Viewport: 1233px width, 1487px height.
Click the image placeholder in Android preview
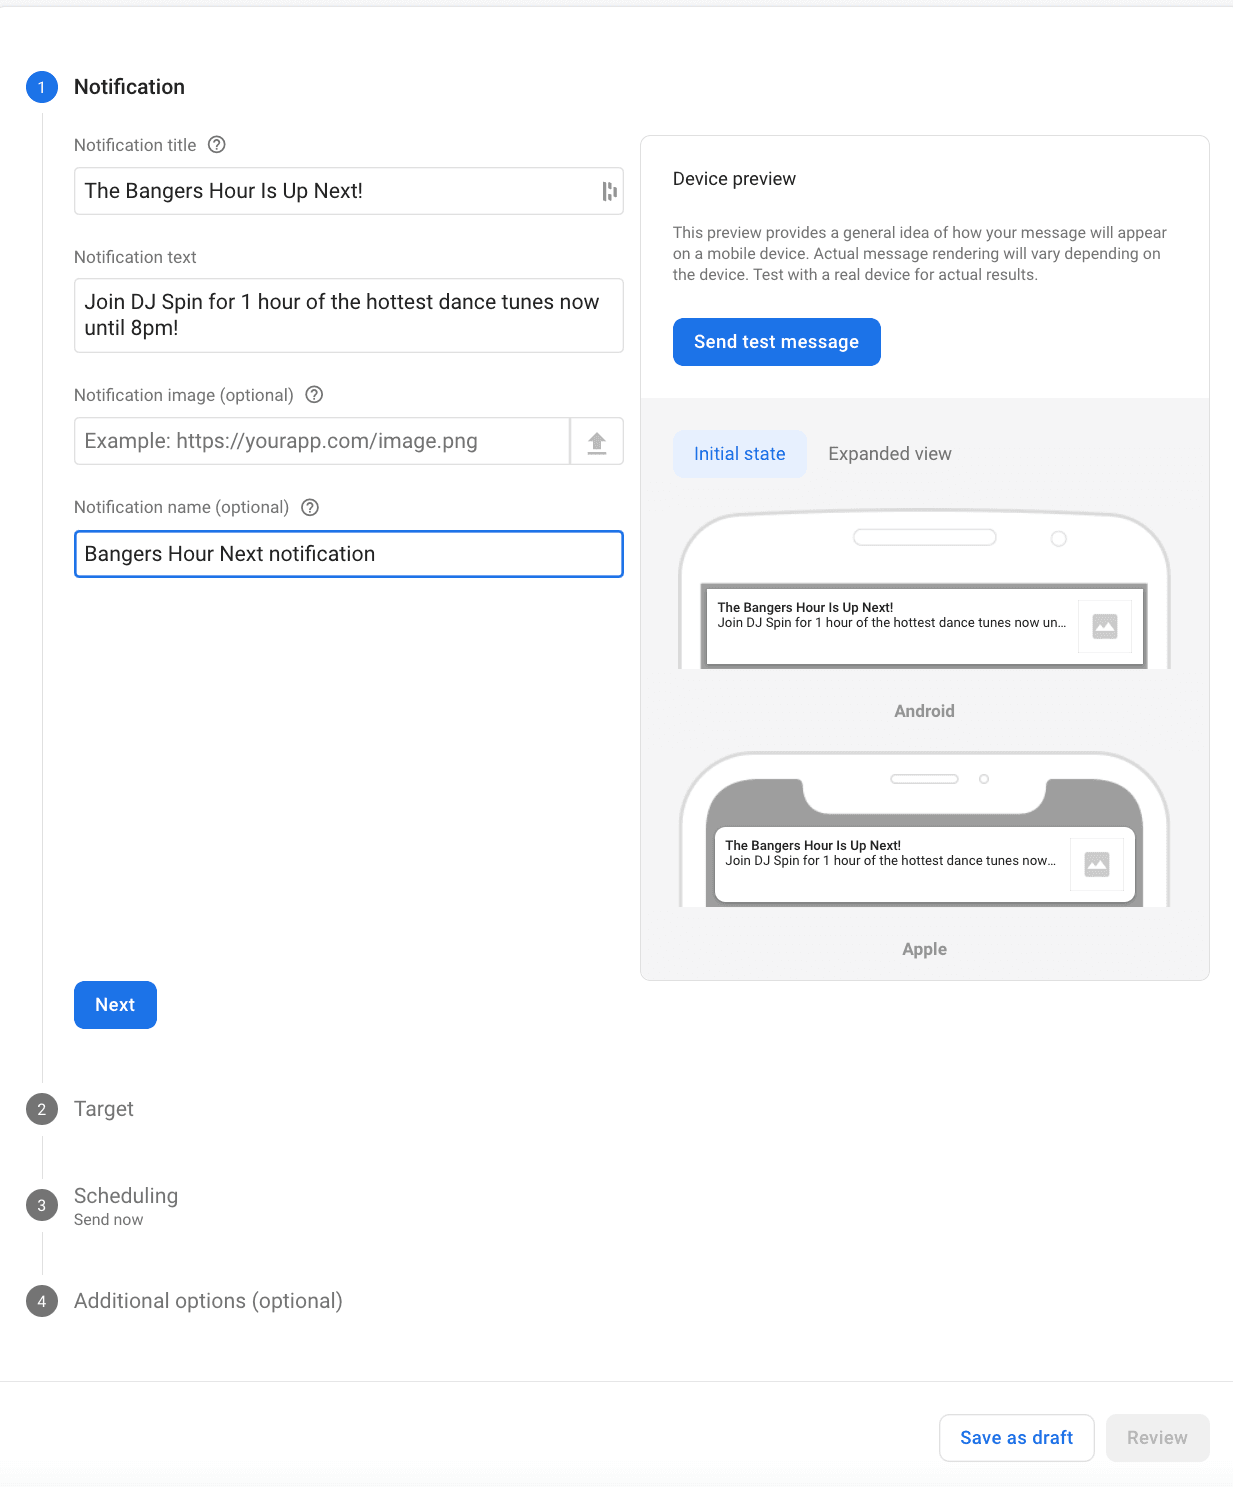(x=1104, y=624)
